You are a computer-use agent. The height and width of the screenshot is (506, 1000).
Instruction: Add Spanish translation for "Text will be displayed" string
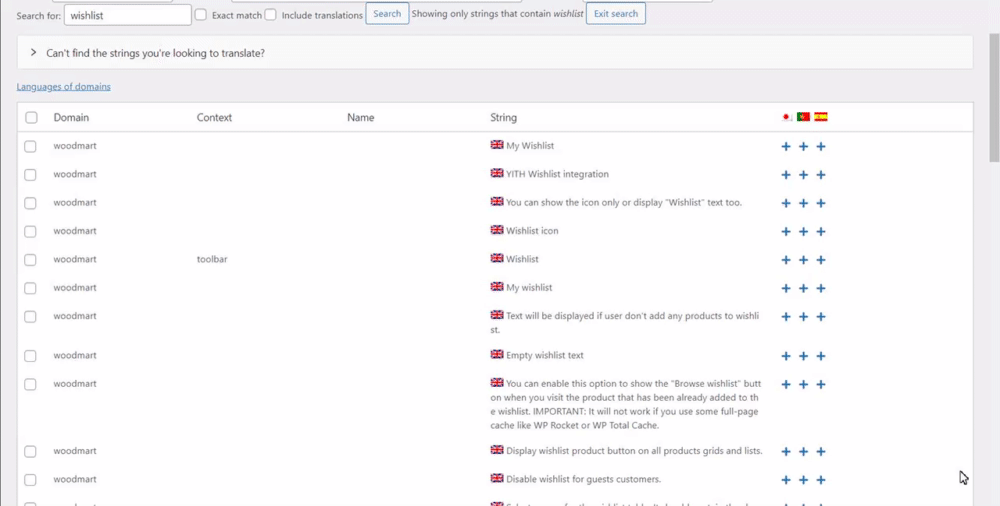click(821, 316)
